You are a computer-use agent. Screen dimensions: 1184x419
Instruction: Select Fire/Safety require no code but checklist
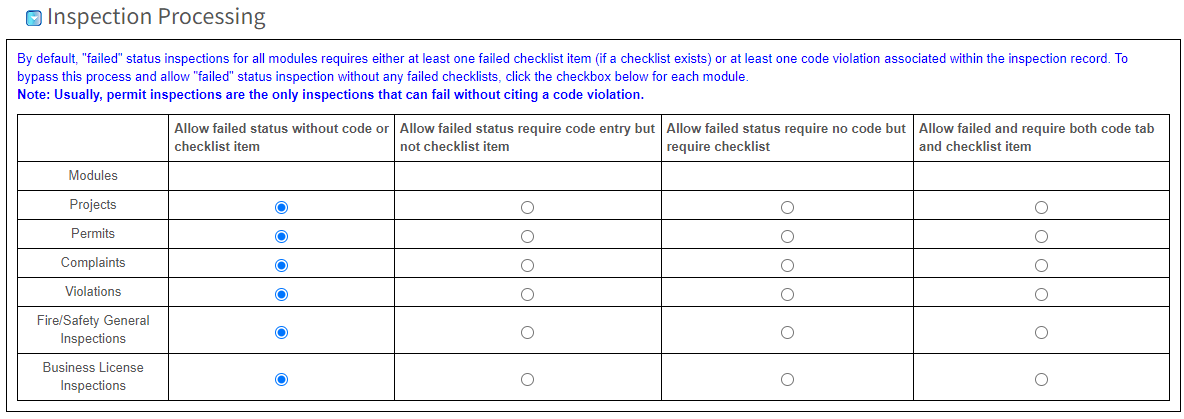(787, 332)
